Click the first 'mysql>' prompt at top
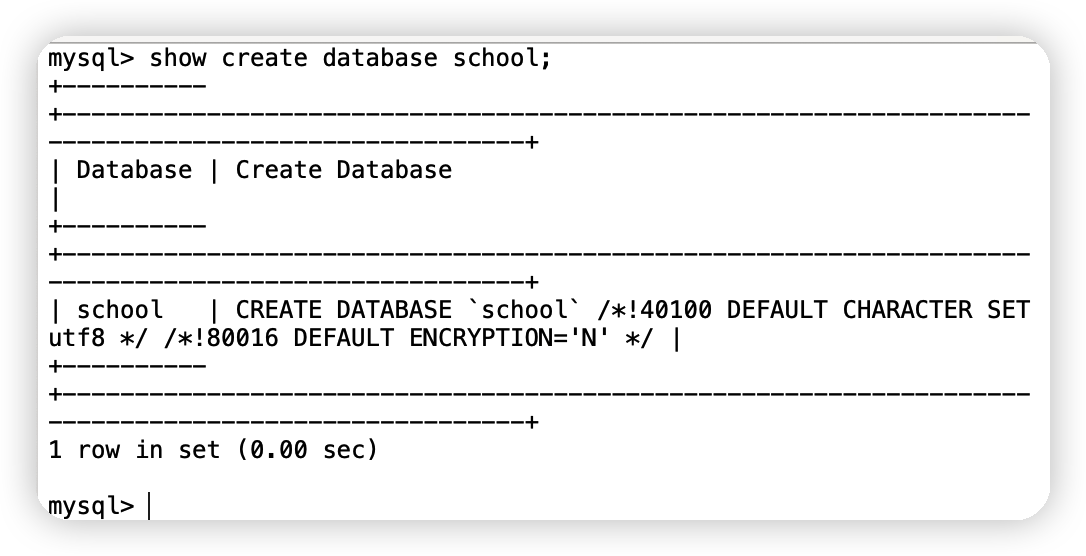 tap(91, 59)
